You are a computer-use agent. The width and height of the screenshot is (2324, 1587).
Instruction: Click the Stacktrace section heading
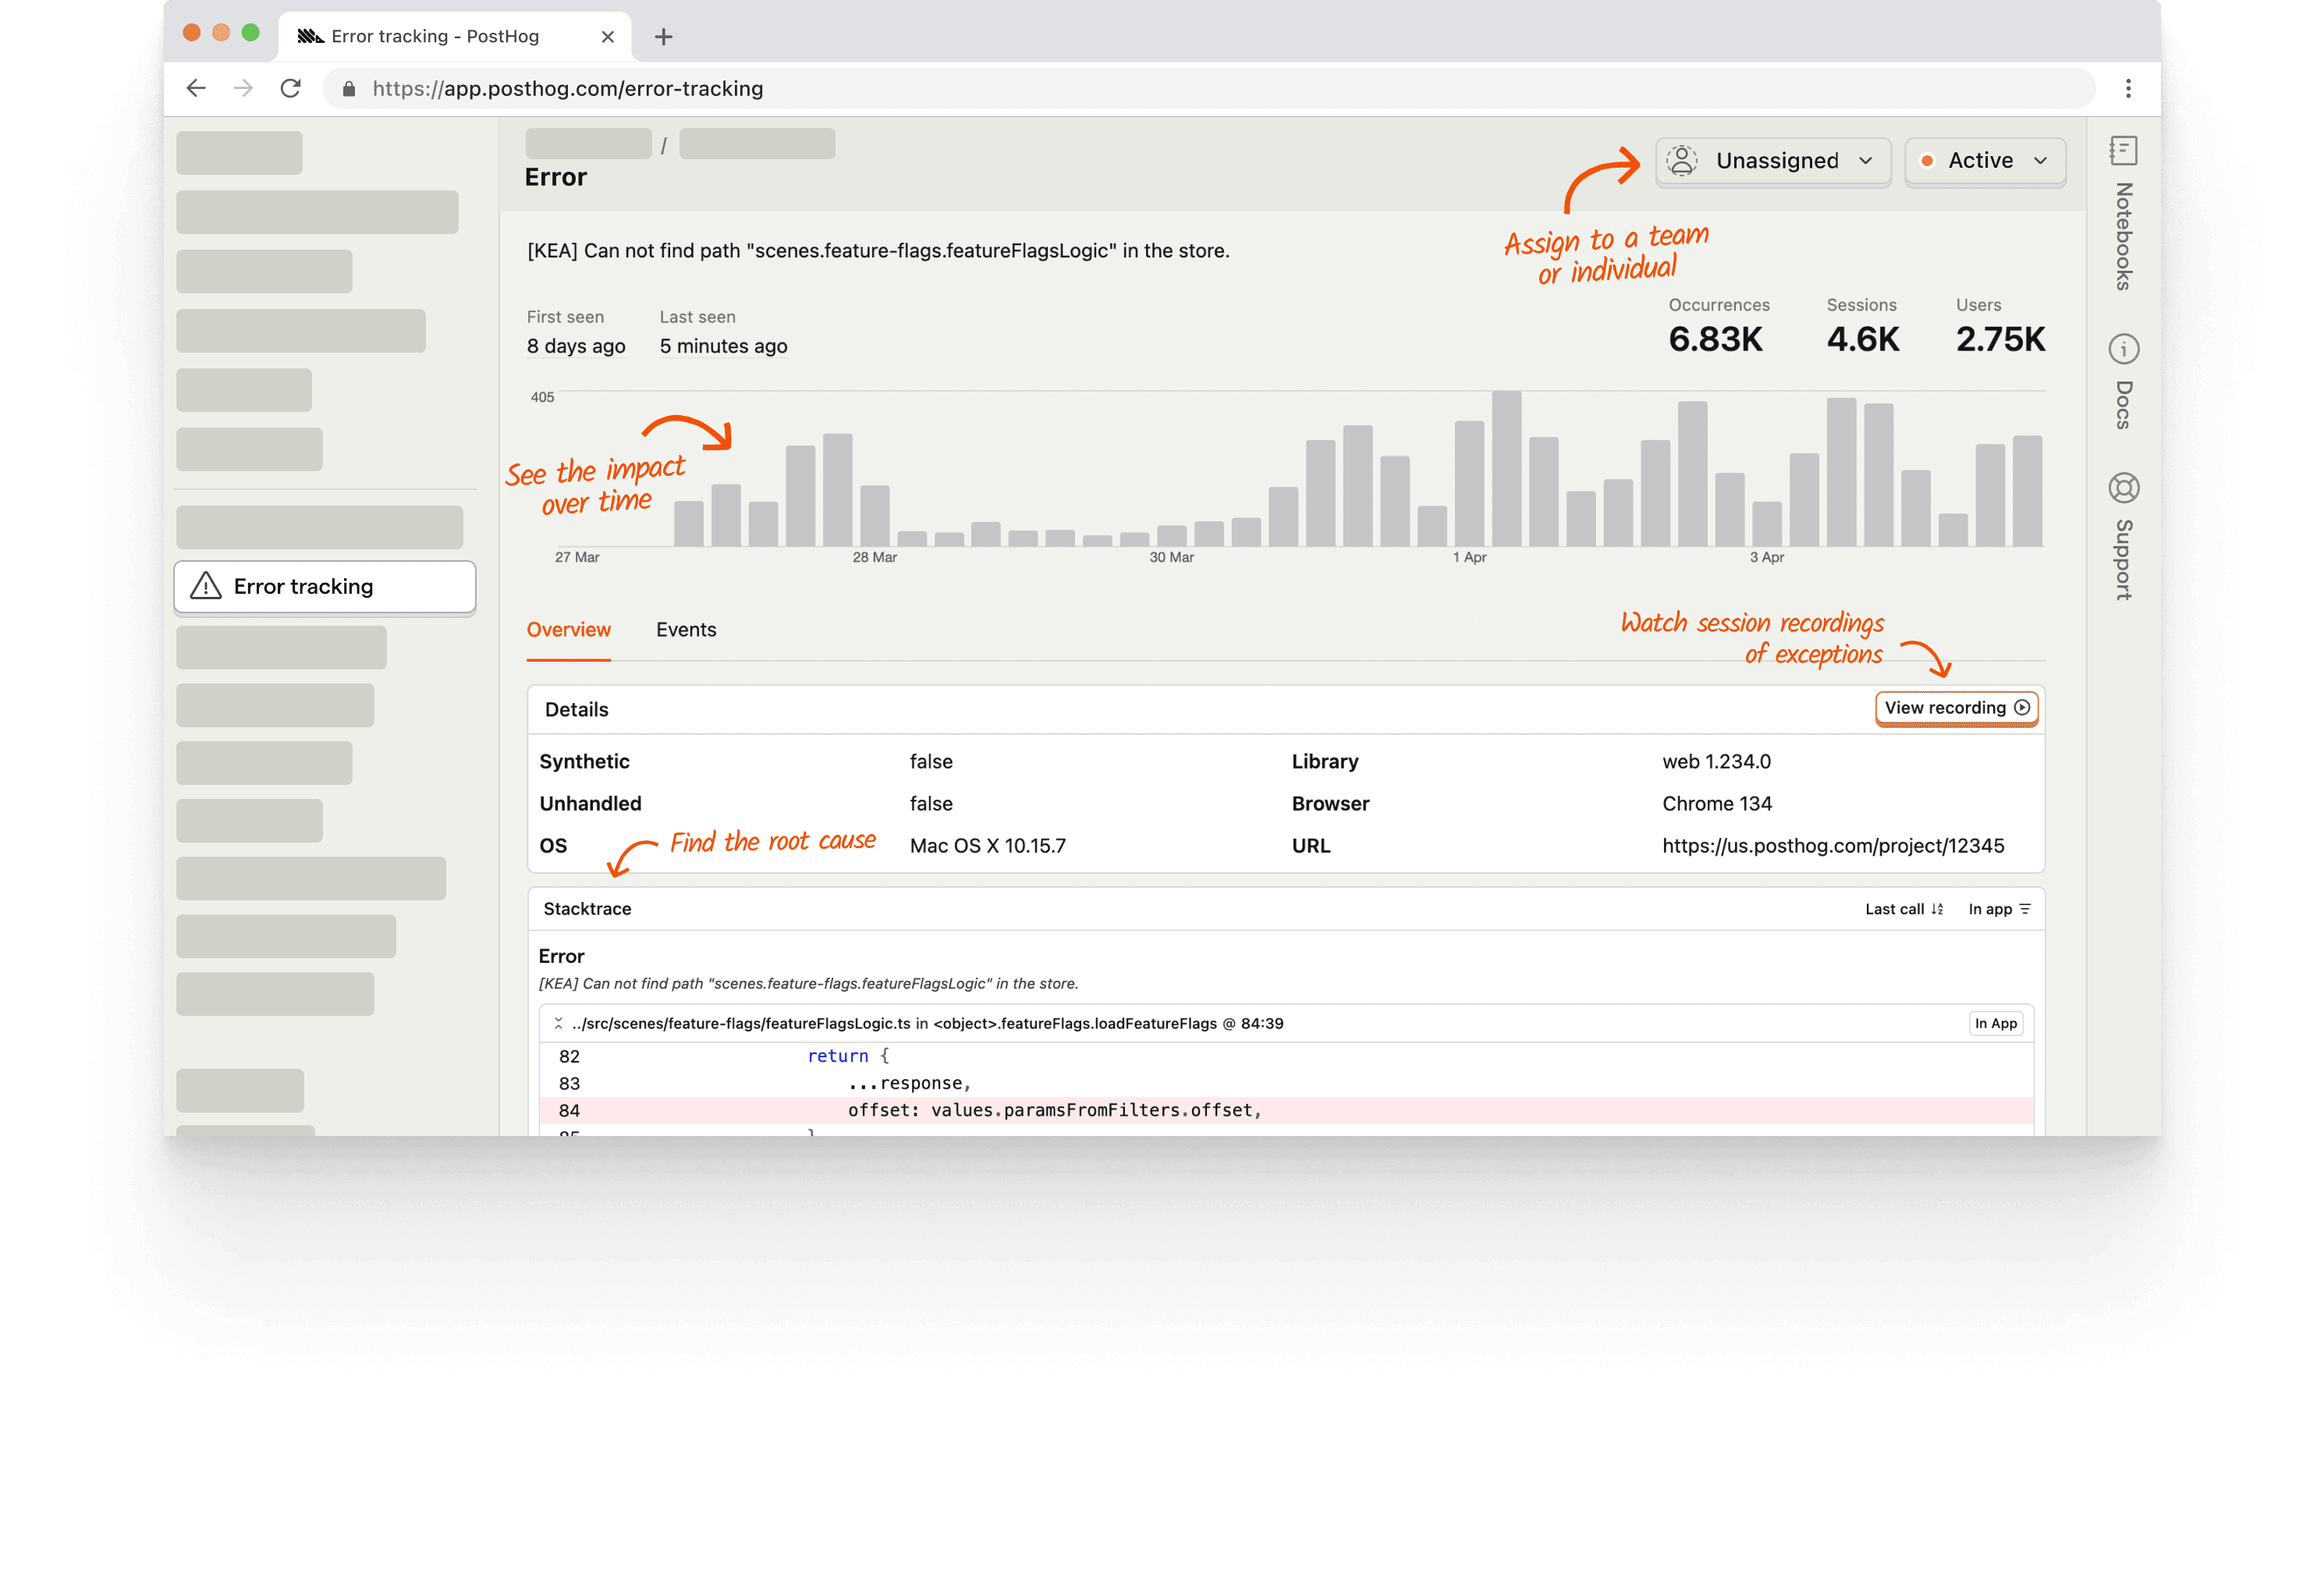pyautogui.click(x=587, y=909)
